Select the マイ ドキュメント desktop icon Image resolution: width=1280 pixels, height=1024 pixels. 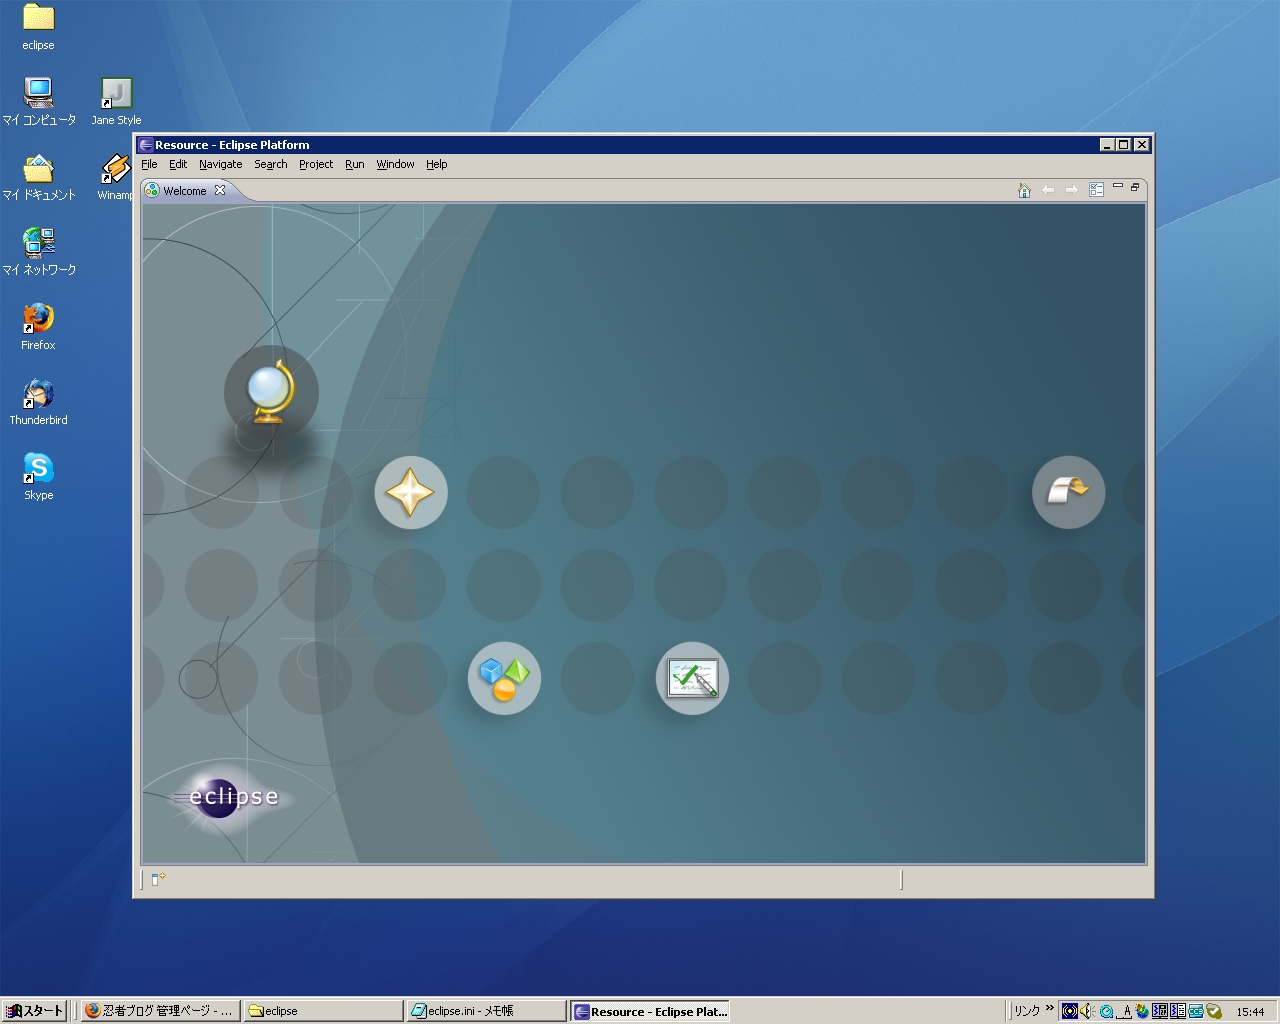(39, 177)
